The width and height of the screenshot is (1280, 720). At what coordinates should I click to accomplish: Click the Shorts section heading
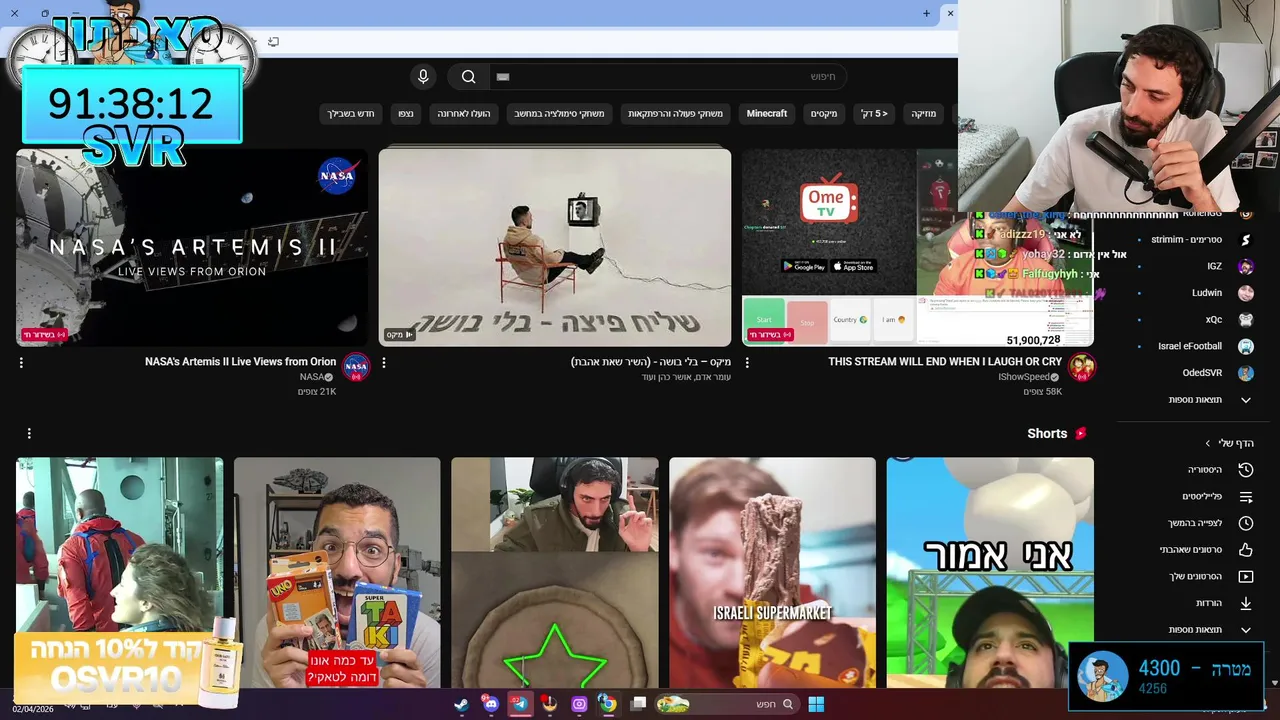[1047, 433]
